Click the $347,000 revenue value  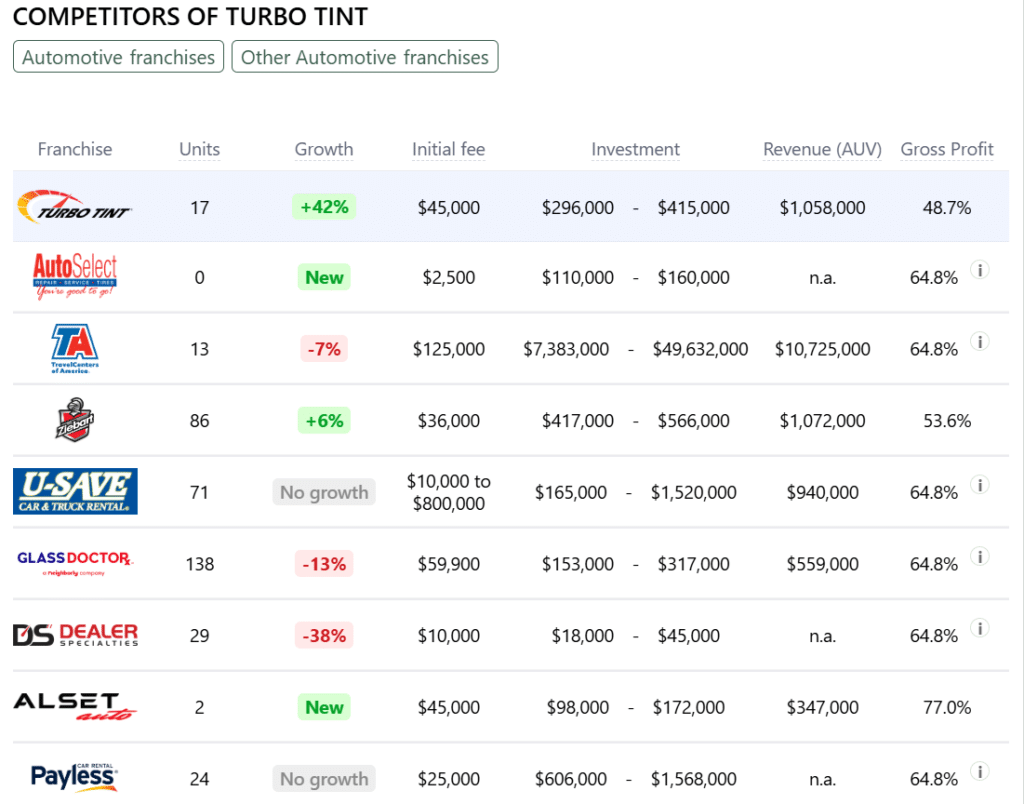click(822, 707)
